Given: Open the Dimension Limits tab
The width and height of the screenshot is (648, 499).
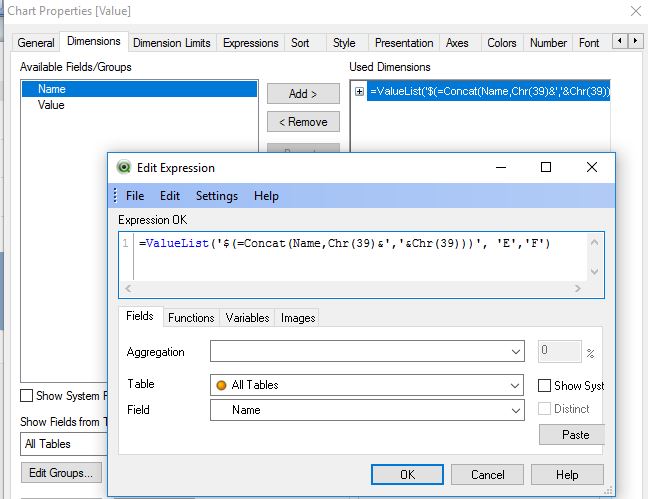Looking at the screenshot, I should click(x=172, y=43).
